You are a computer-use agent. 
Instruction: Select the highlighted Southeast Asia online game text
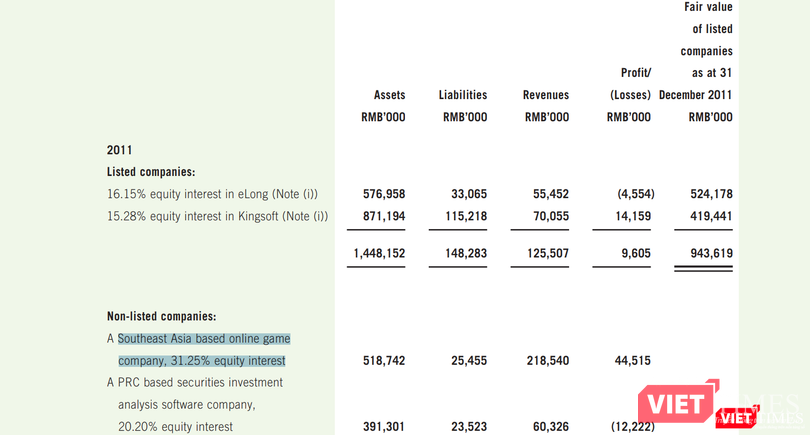point(203,349)
